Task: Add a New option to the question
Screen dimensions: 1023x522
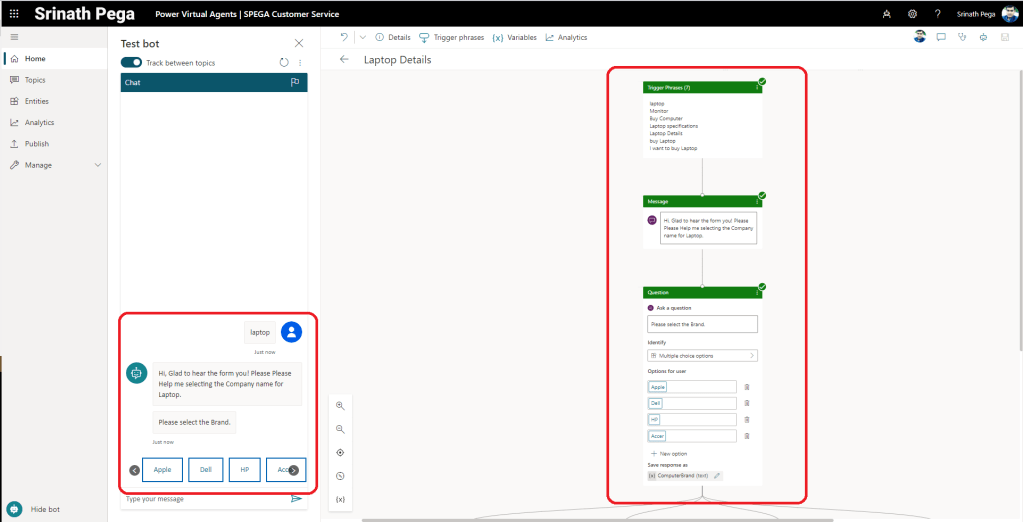Action: point(672,453)
